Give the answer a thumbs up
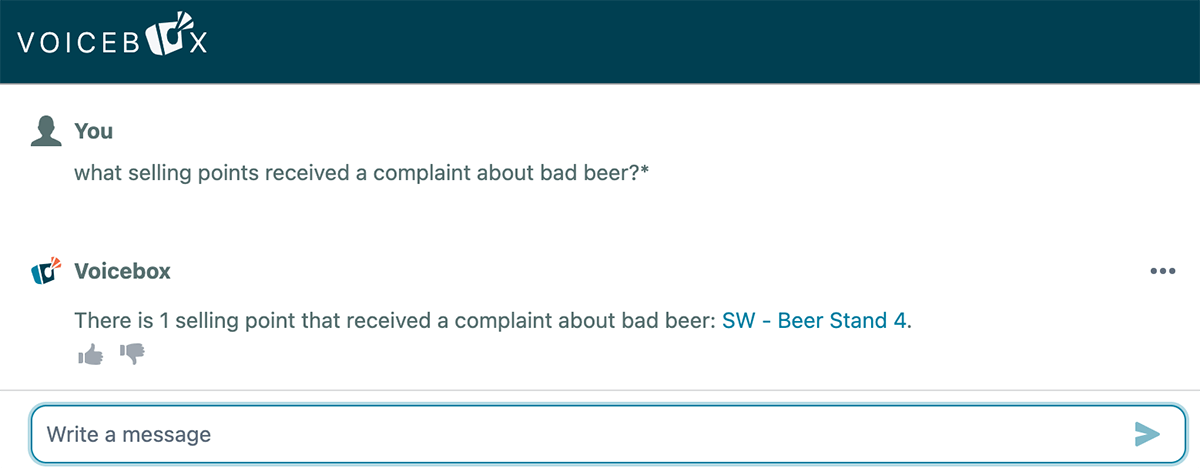 point(90,354)
